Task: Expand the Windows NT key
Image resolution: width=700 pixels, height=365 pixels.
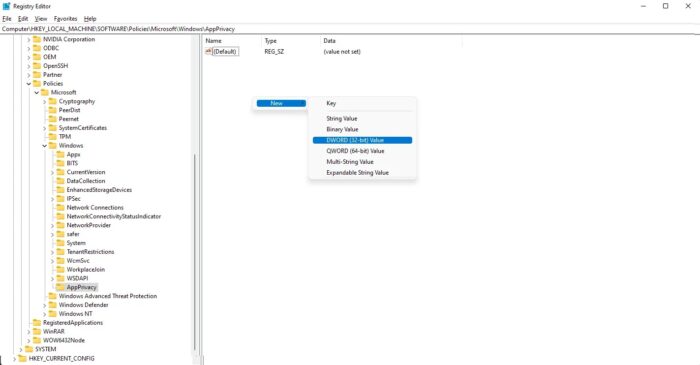Action: [x=45, y=314]
